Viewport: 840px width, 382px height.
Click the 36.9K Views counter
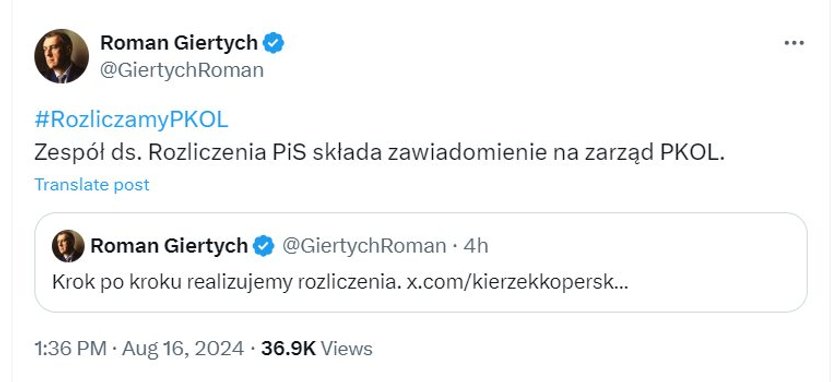click(317, 349)
